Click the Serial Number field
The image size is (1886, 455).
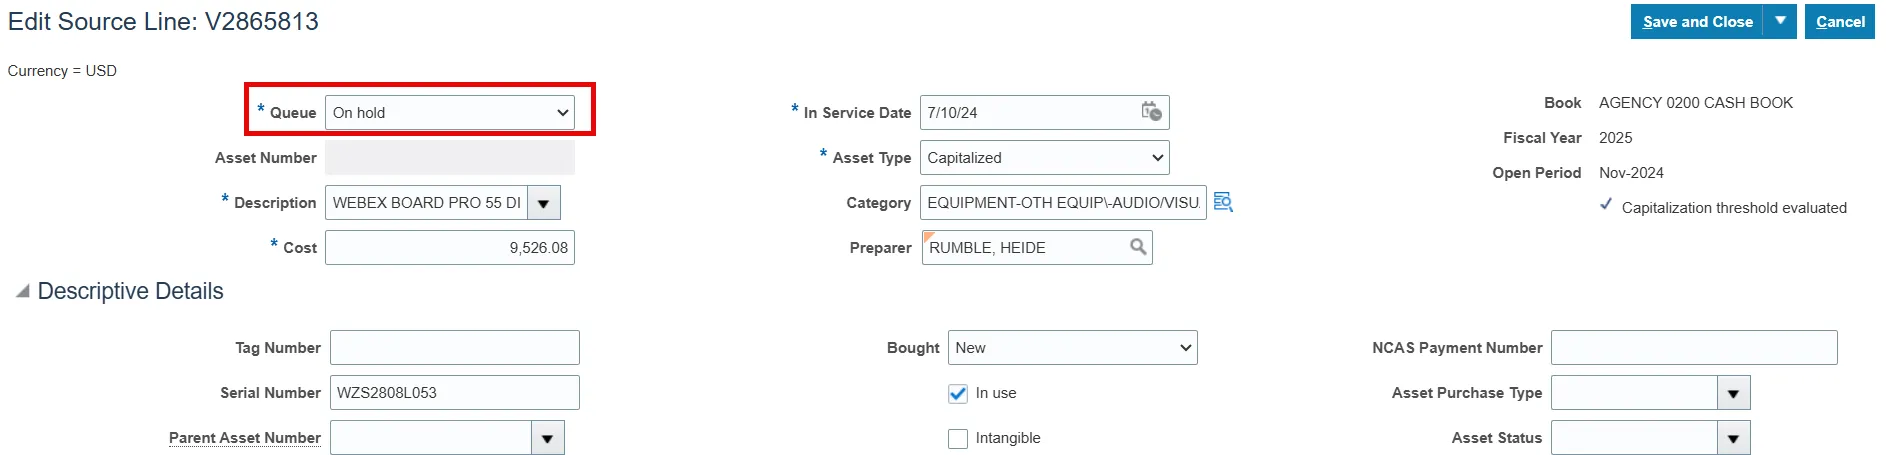pos(455,393)
